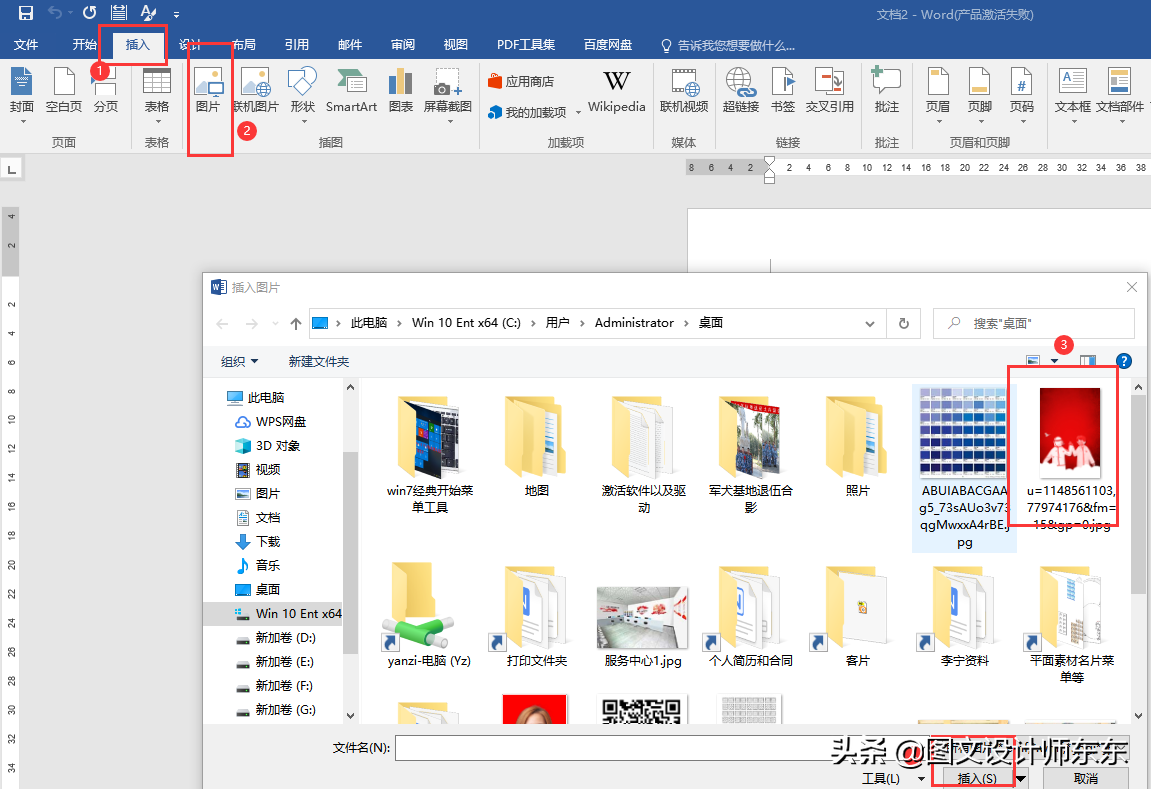Screen dimensions: 1151x789
Task: Switch to the References (引用) tab
Action: point(297,45)
